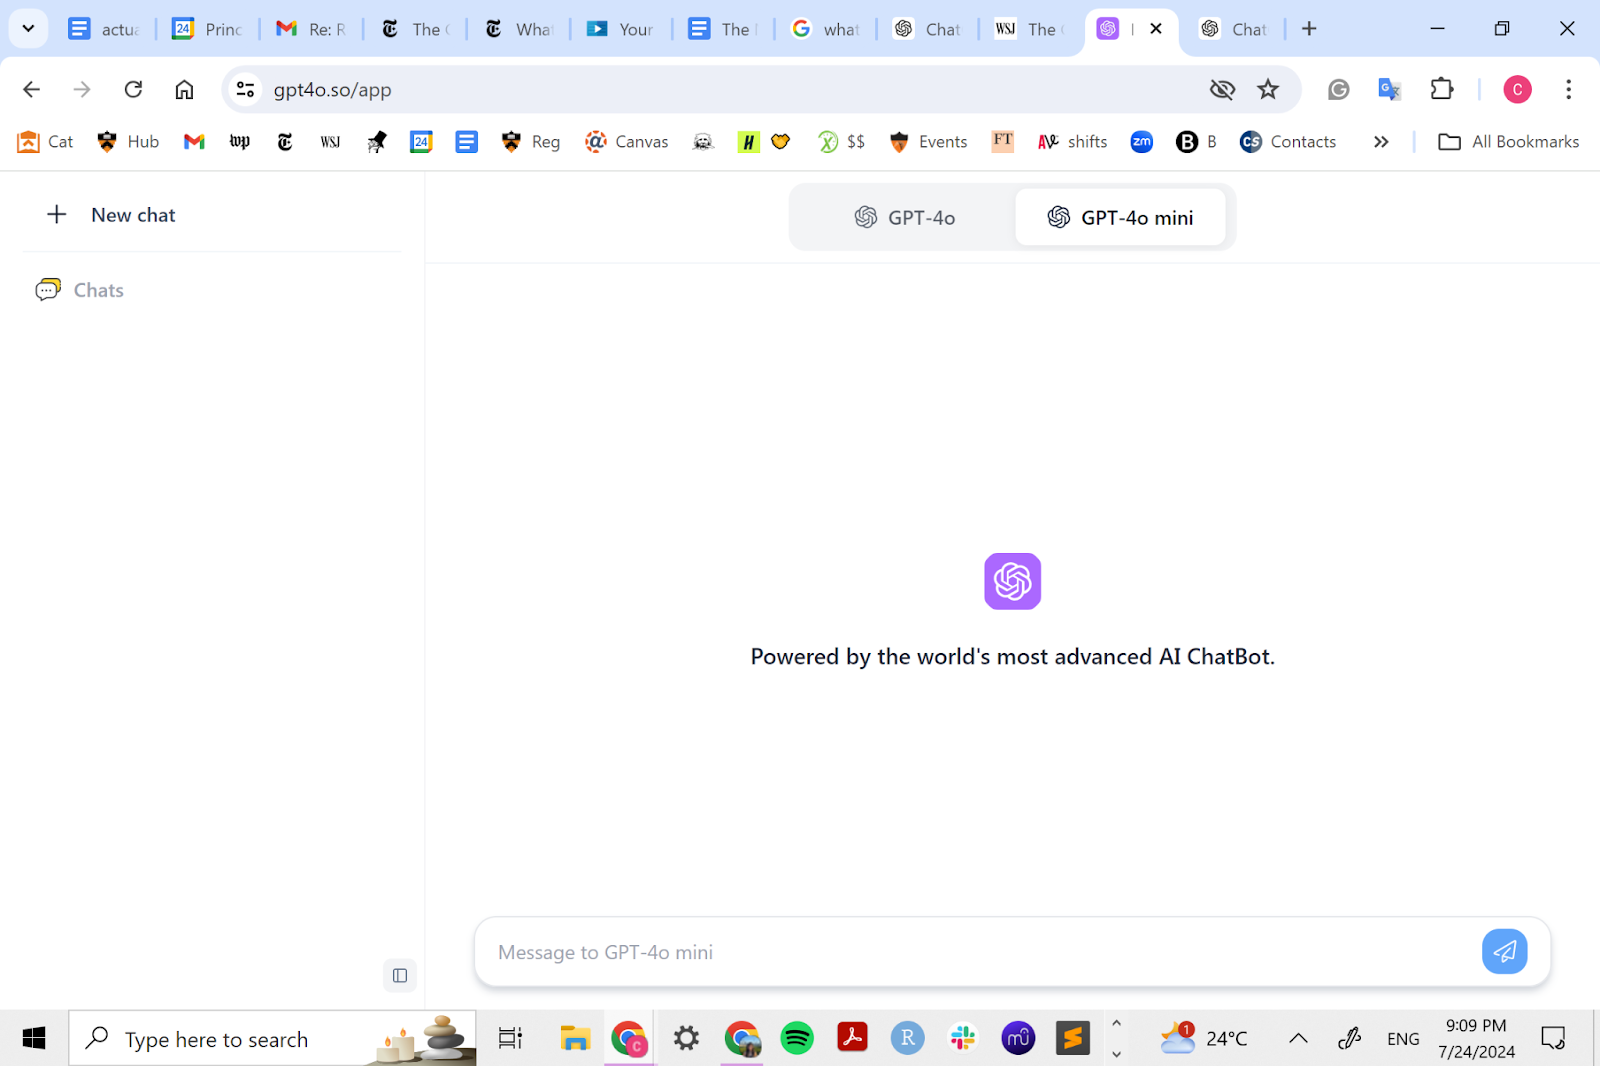Show hidden system tray icons
This screenshot has width=1600, height=1066.
(x=1298, y=1039)
